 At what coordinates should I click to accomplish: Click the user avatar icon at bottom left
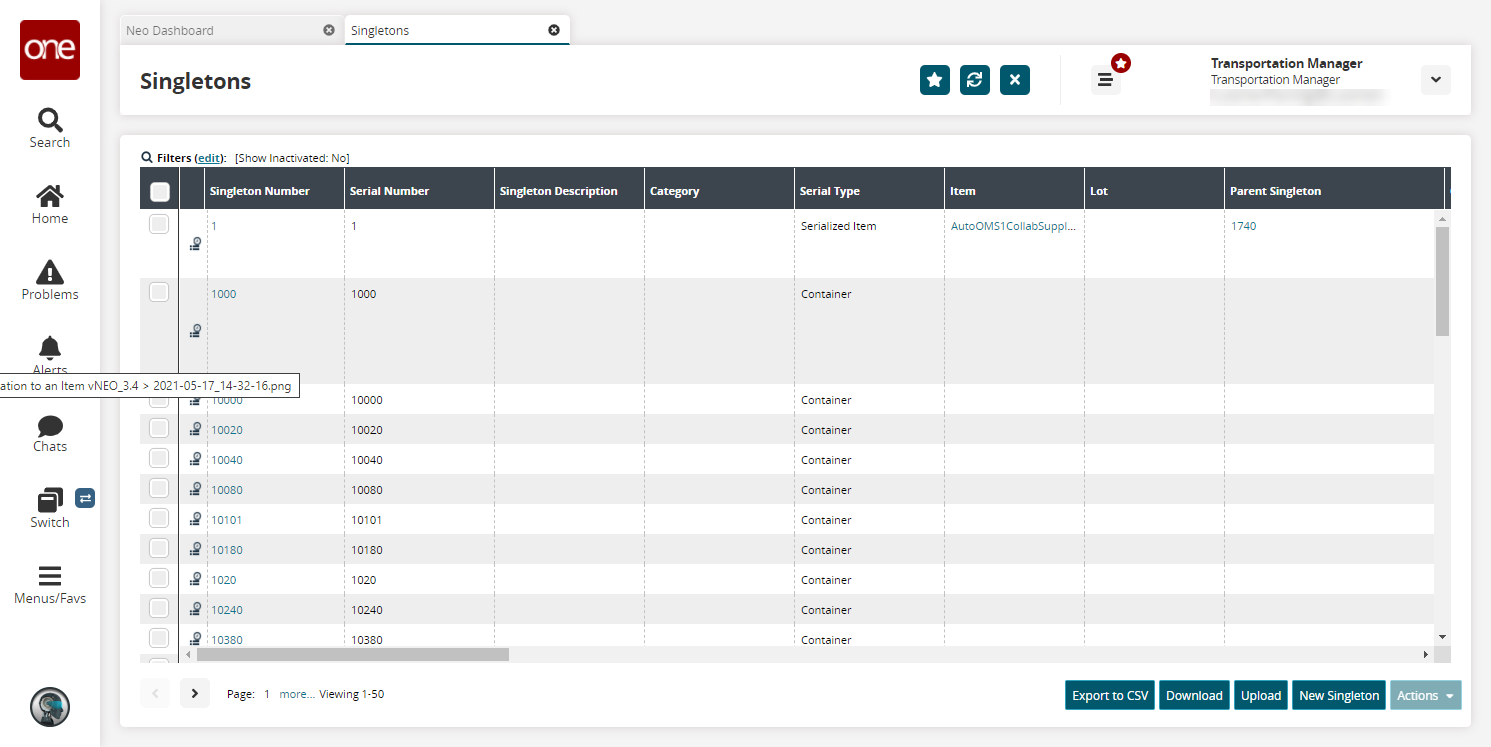pos(50,707)
